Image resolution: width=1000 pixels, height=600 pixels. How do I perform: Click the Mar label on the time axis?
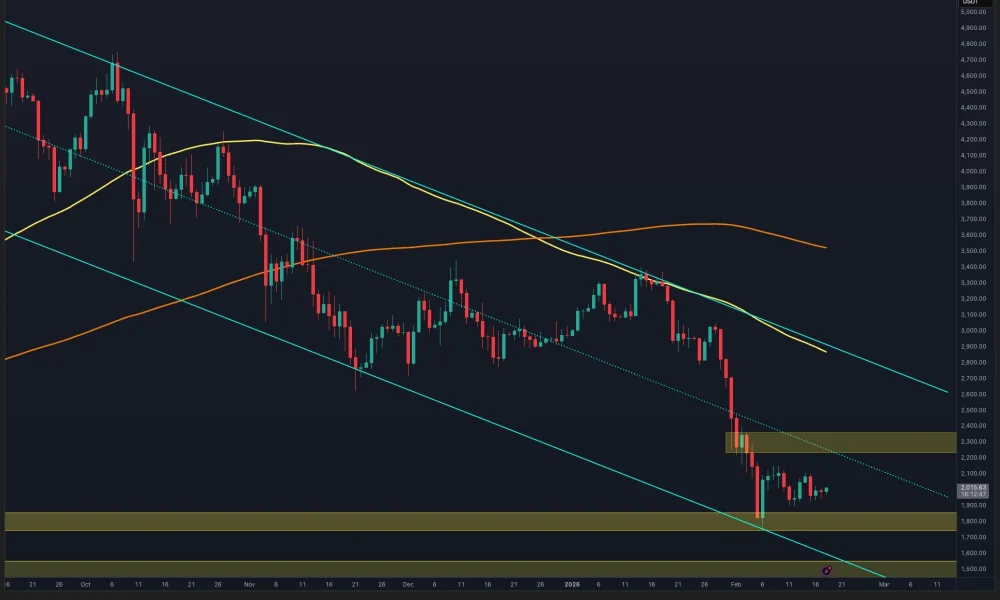[884, 584]
